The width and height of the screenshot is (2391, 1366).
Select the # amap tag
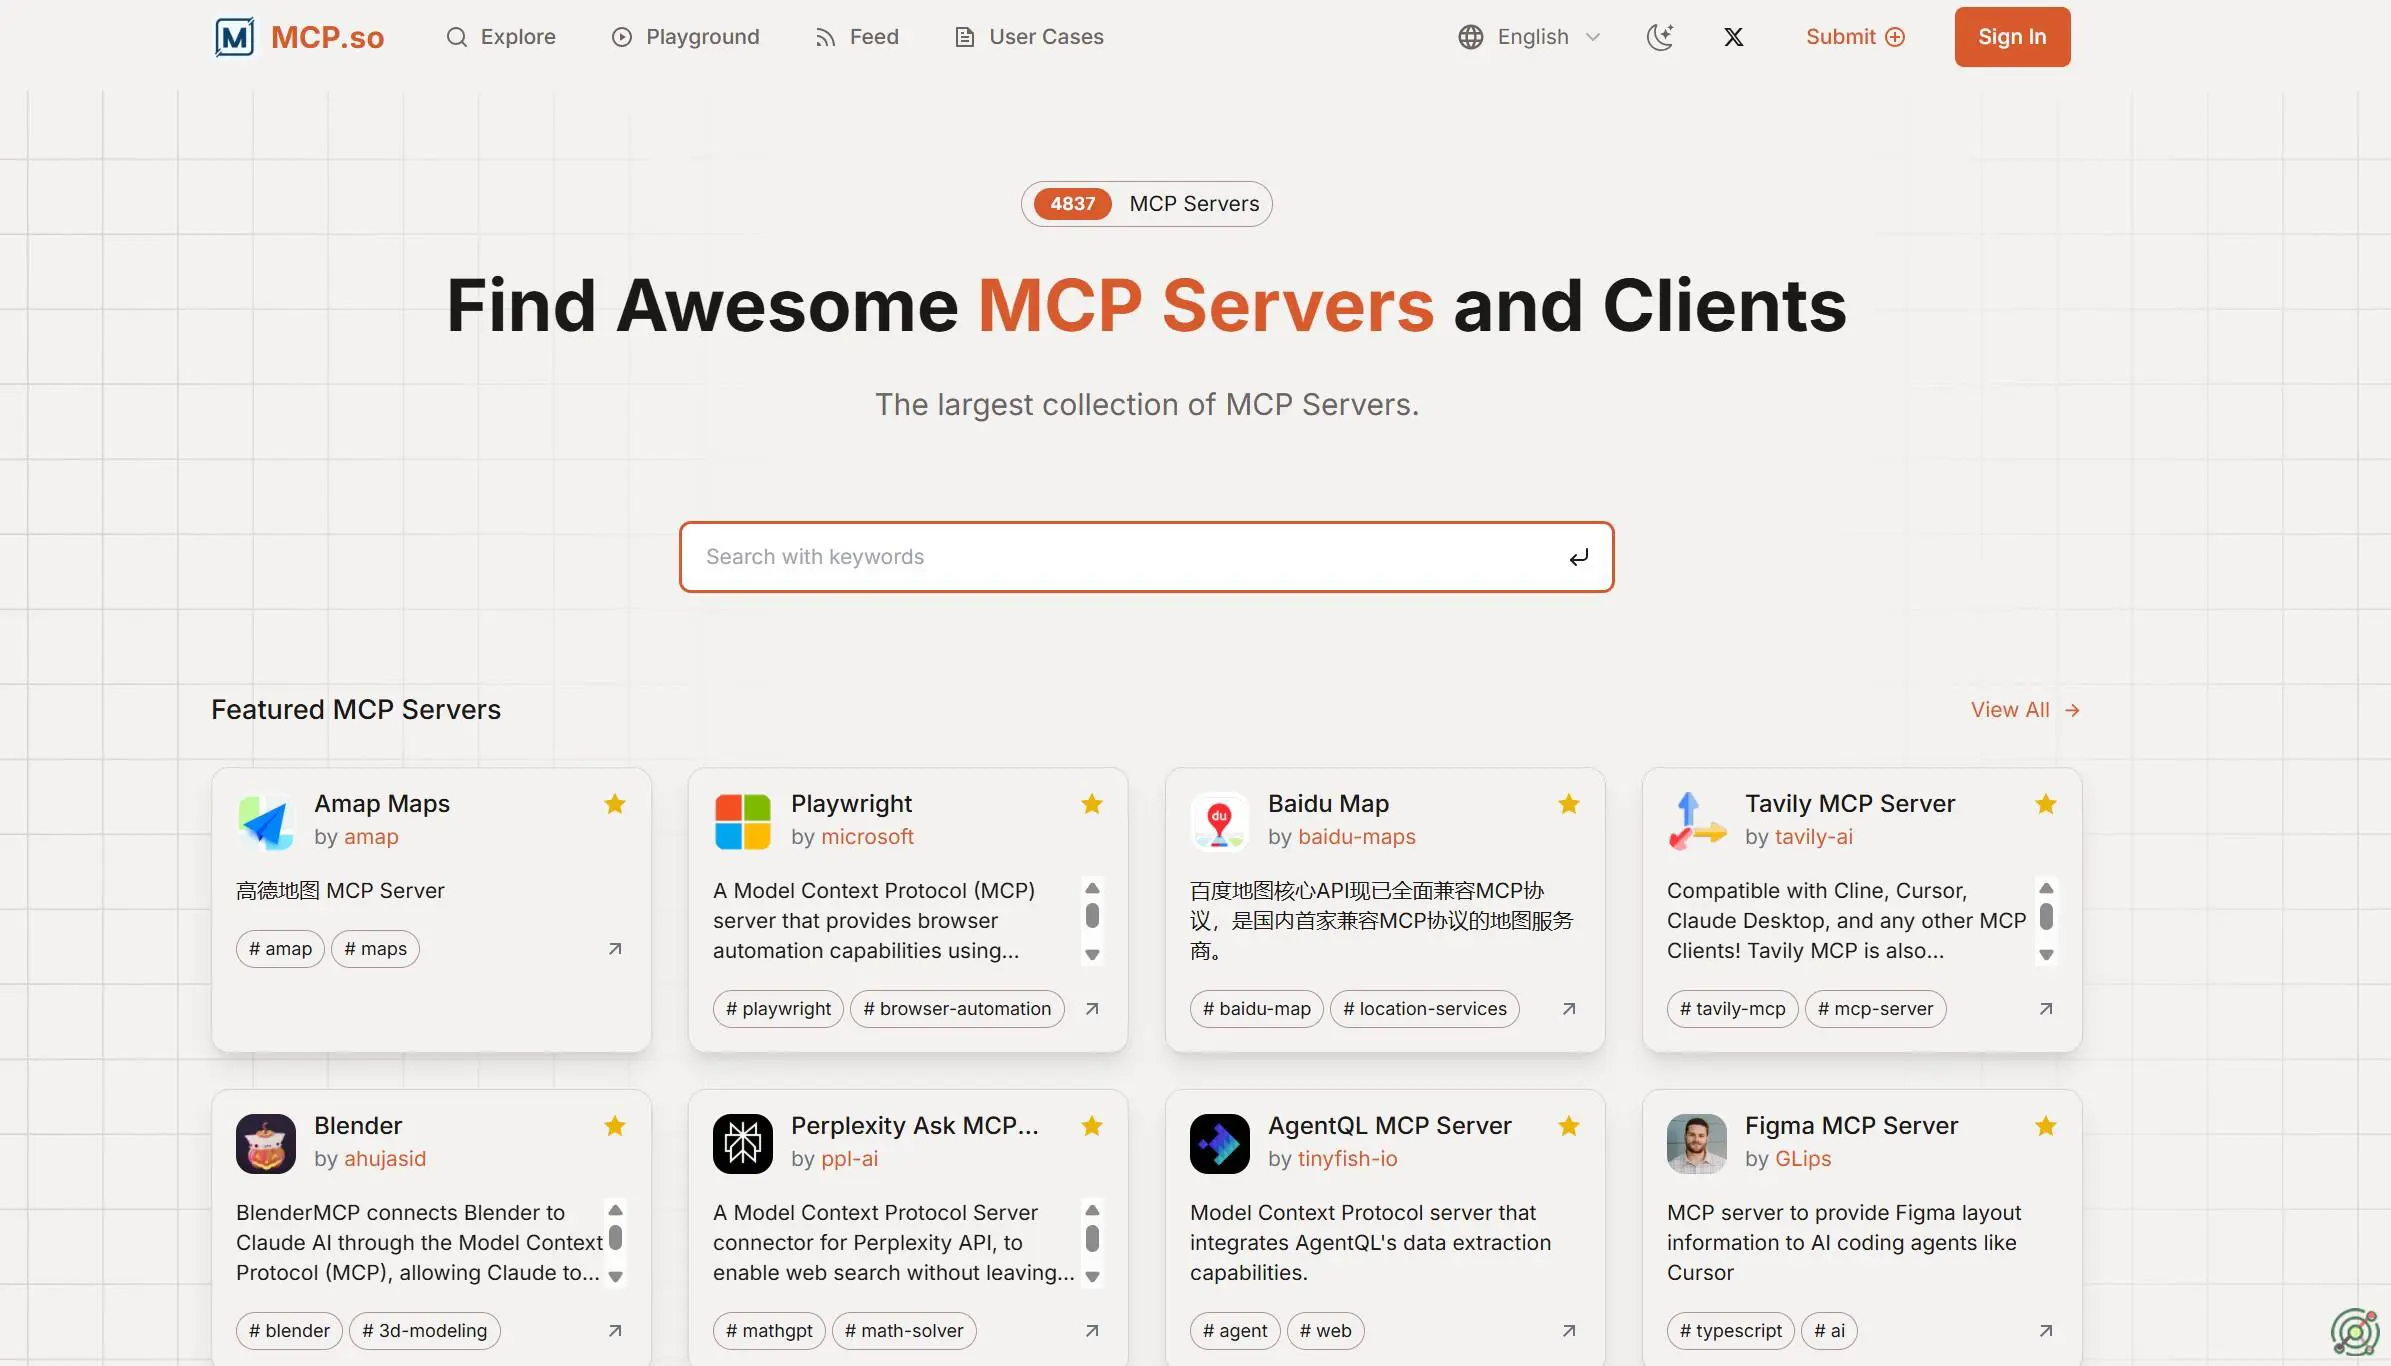pyautogui.click(x=280, y=949)
